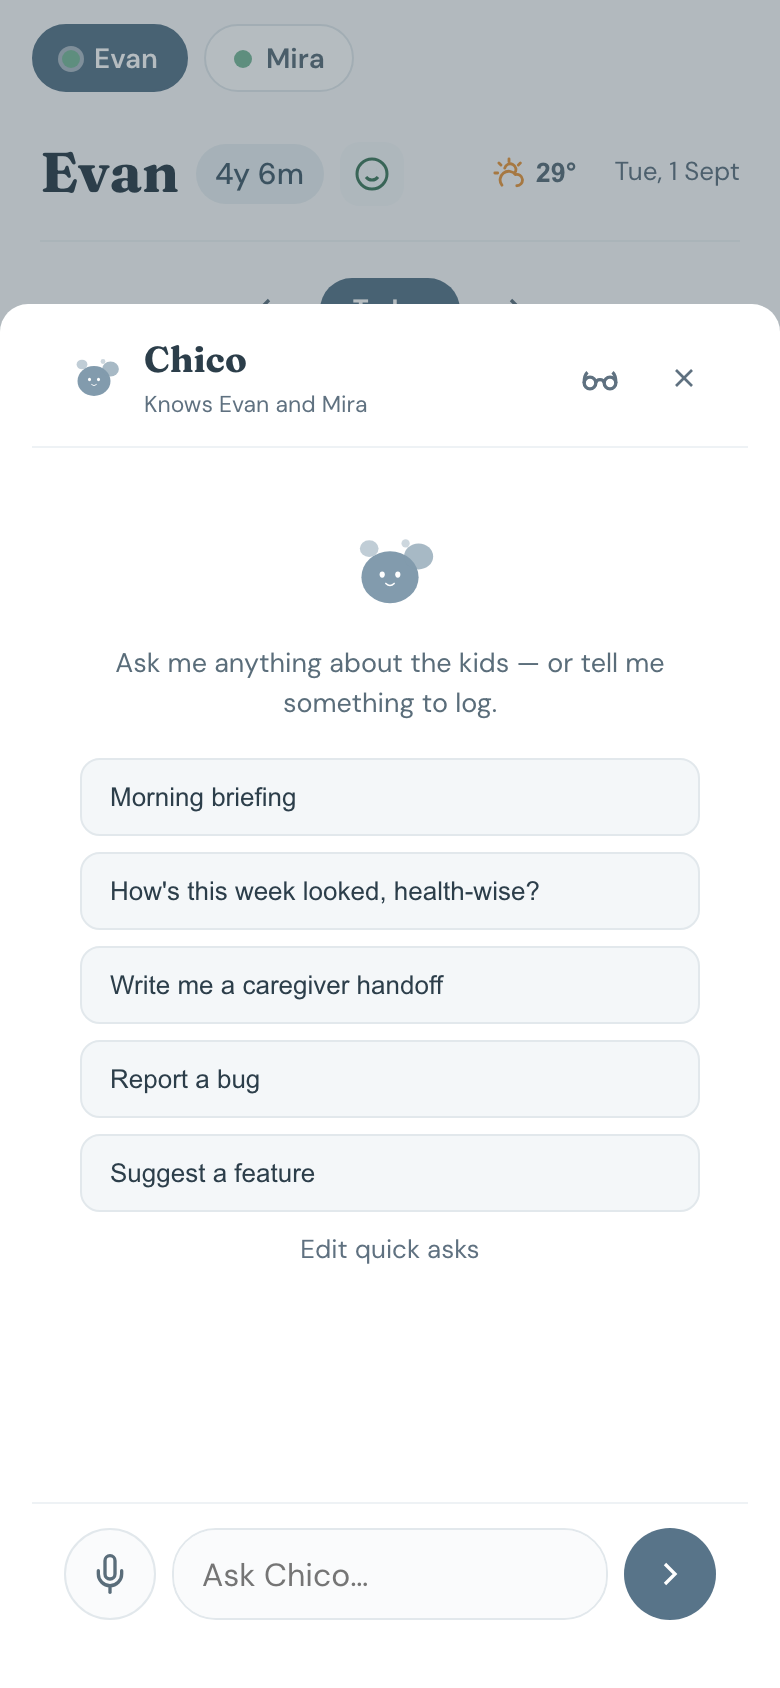780x1688 pixels.
Task: Select the Morning briefing quick ask
Action: pyautogui.click(x=390, y=797)
